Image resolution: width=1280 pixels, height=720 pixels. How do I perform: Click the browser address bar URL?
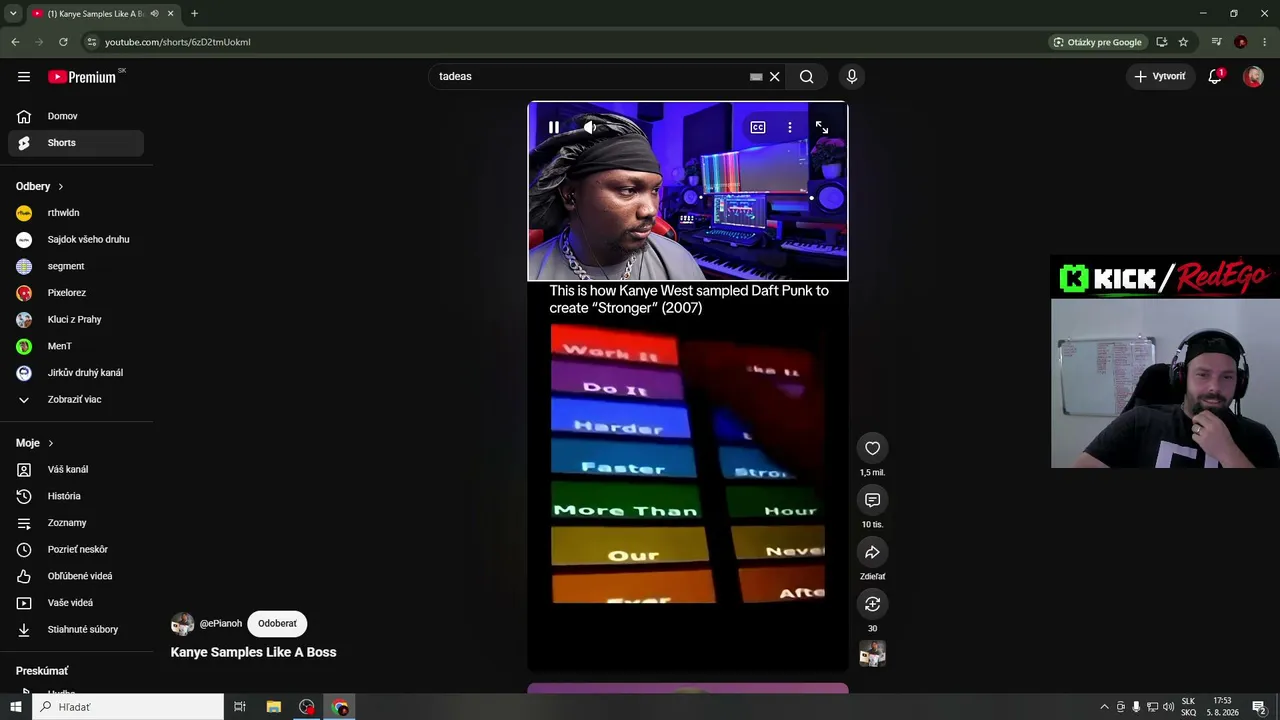pyautogui.click(x=178, y=42)
